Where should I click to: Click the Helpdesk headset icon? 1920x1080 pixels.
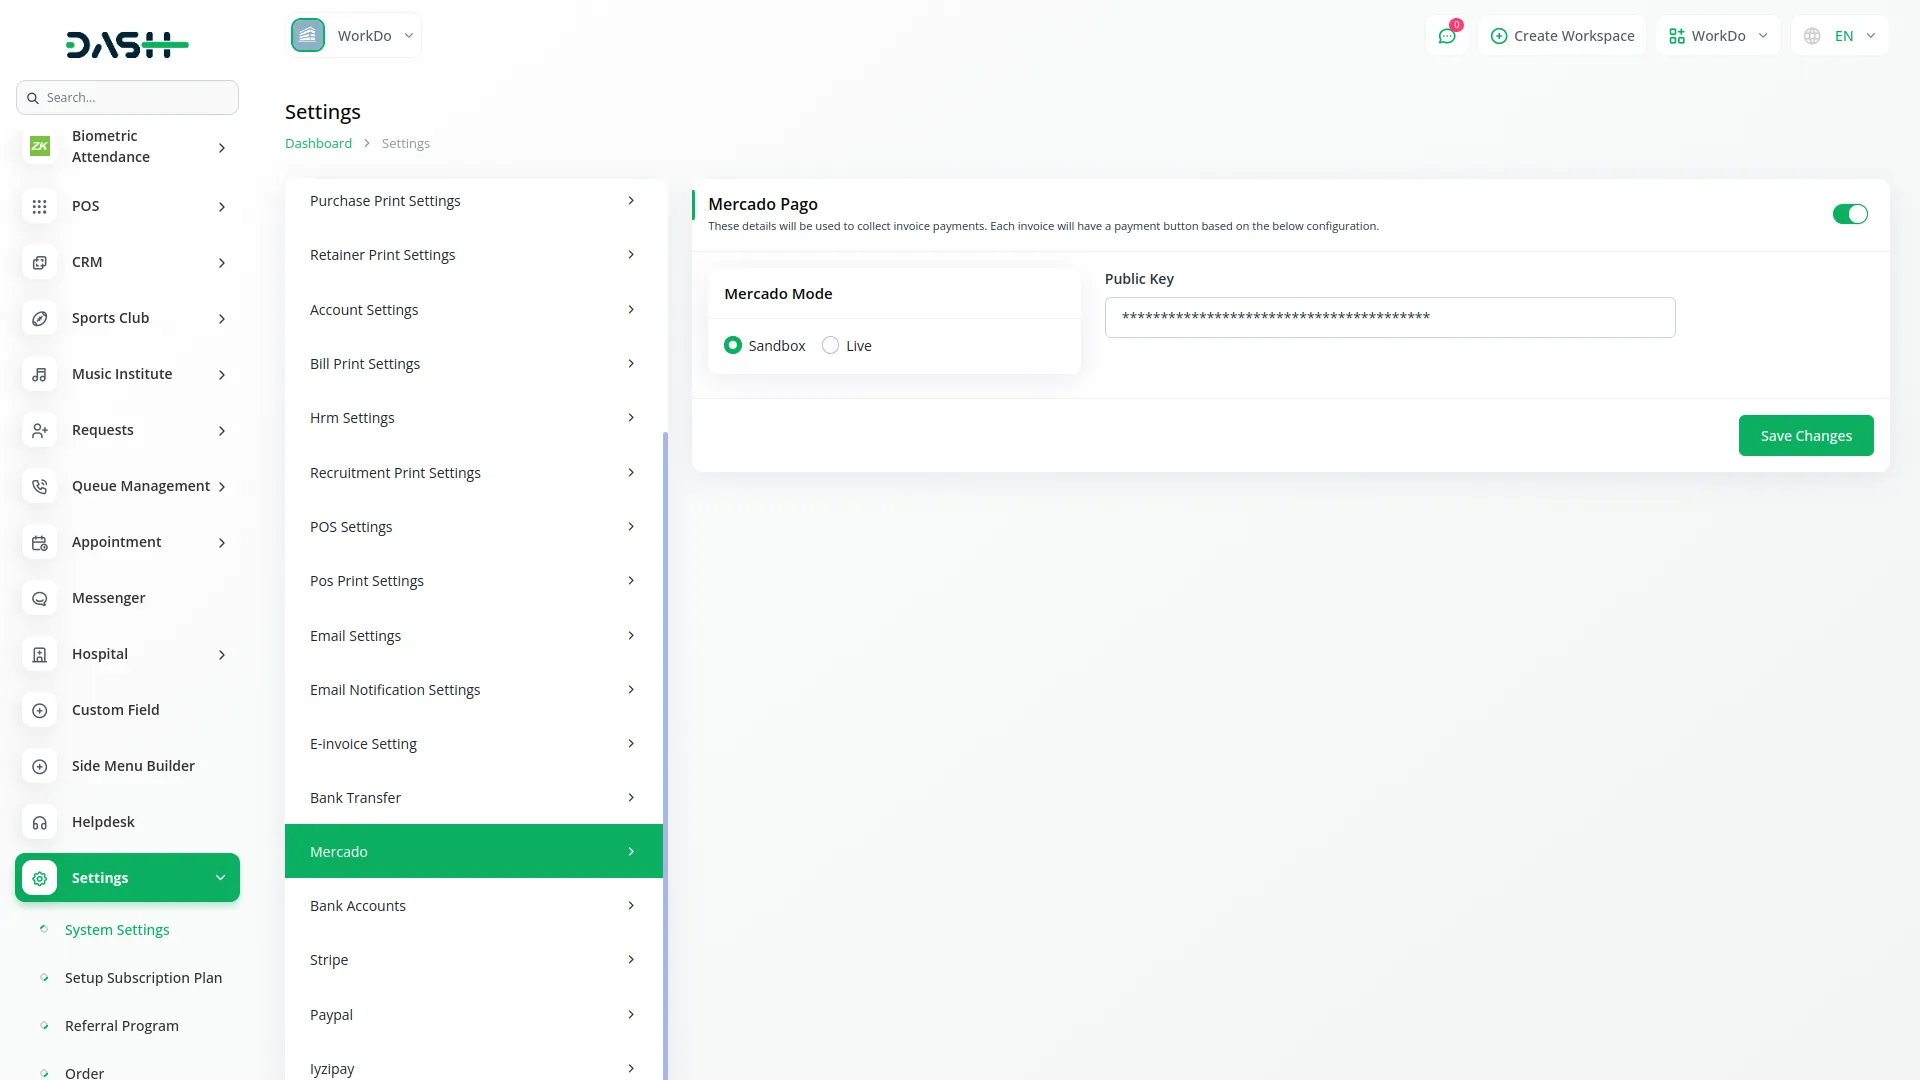point(39,822)
